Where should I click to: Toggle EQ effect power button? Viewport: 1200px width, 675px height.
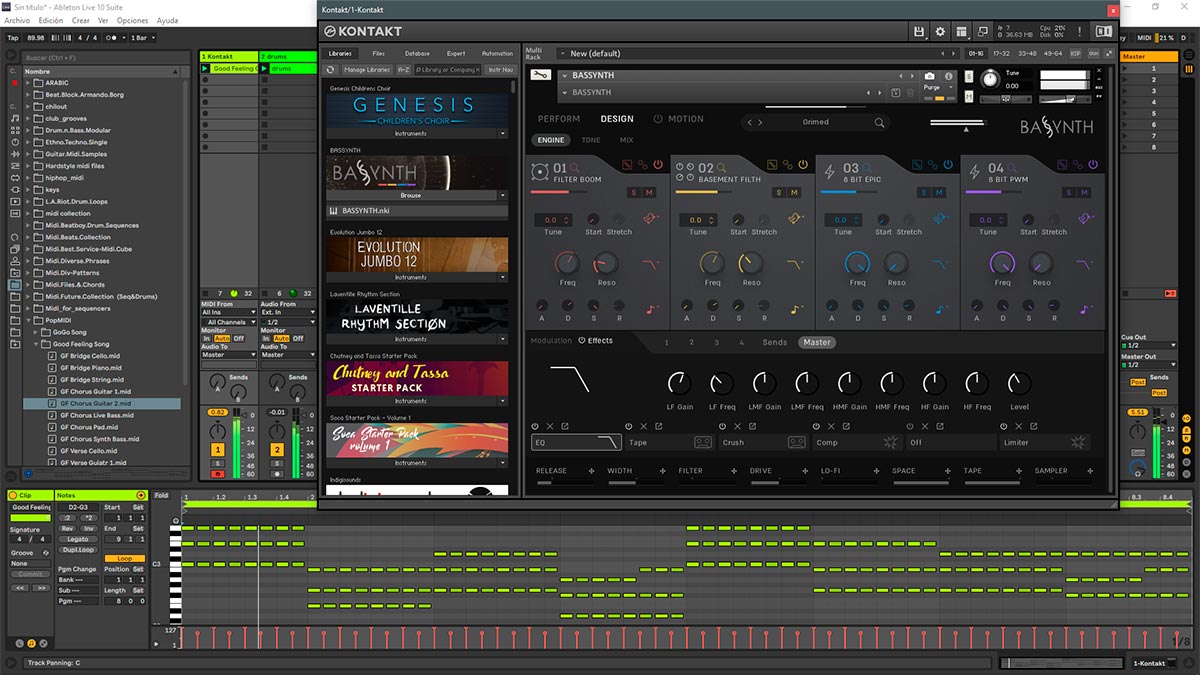tap(536, 427)
